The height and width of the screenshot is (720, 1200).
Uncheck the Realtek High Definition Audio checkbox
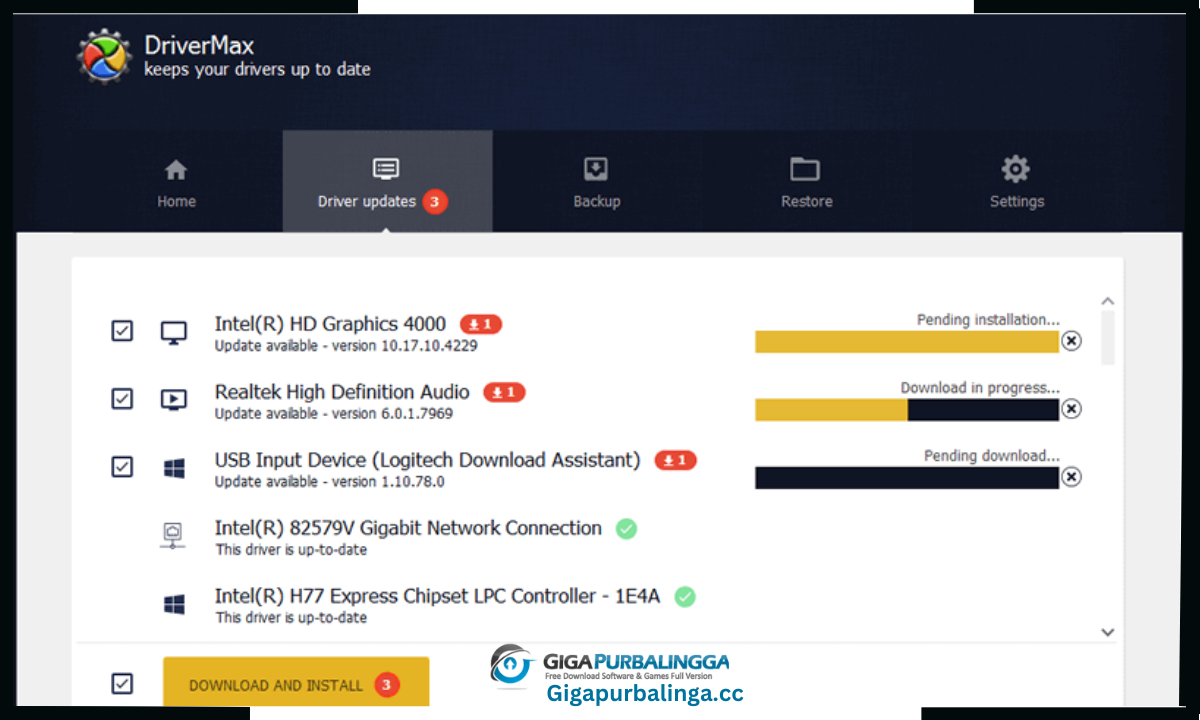click(x=122, y=399)
